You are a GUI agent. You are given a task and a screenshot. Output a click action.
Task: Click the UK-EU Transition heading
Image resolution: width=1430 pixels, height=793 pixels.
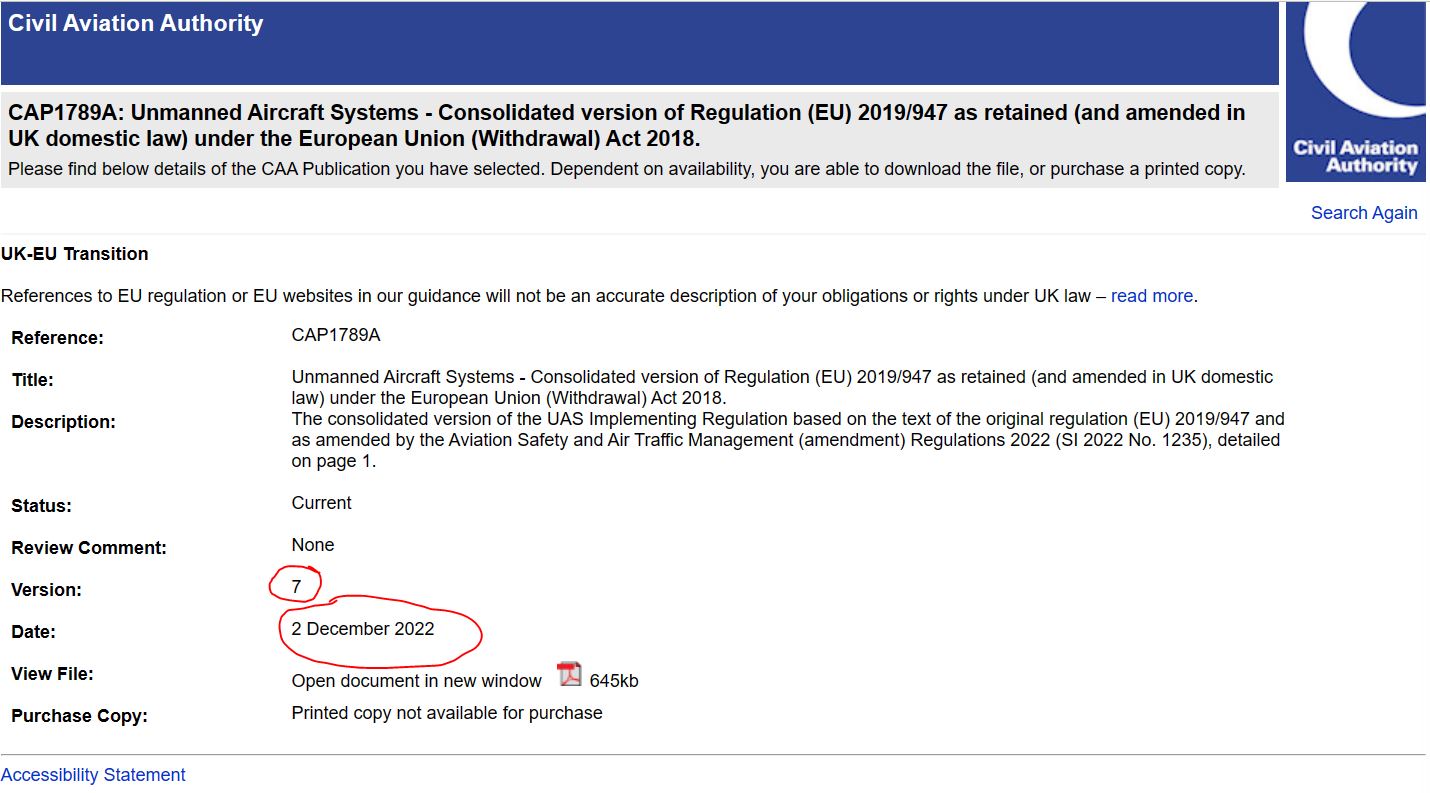(75, 254)
